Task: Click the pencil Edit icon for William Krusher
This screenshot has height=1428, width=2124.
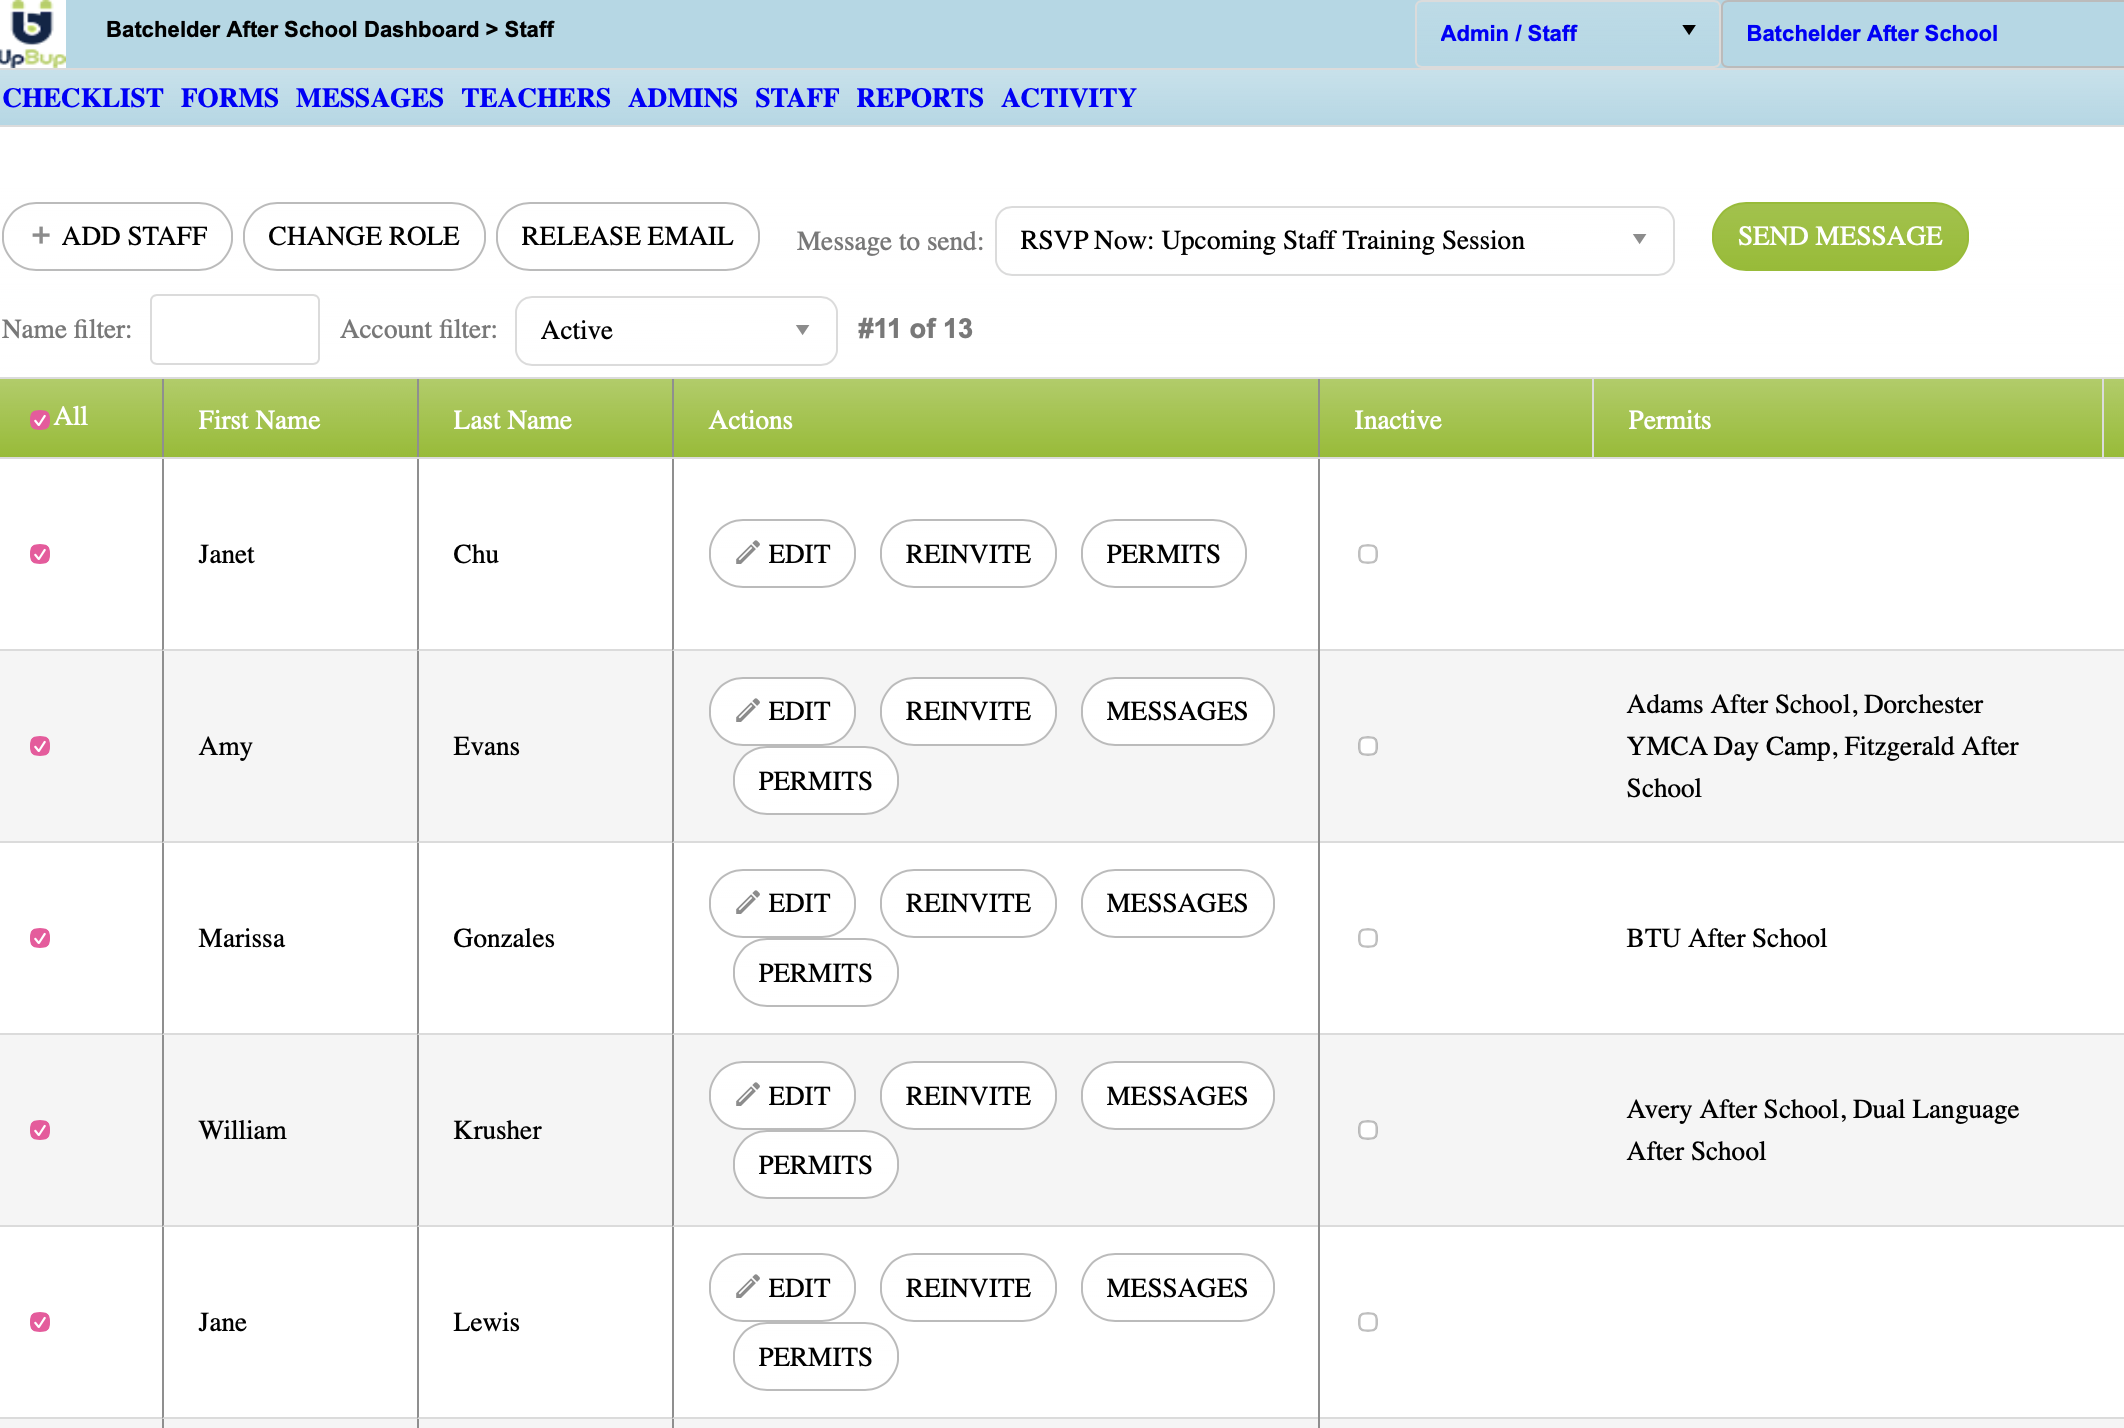Action: [747, 1095]
